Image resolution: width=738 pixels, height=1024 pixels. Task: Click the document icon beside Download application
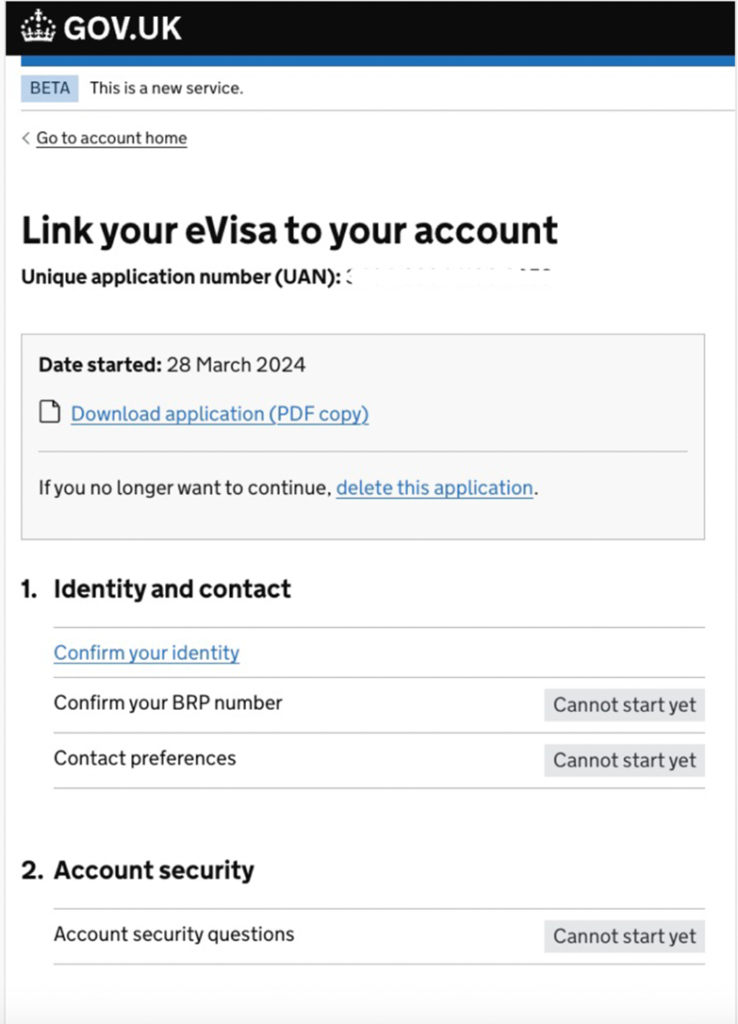[49, 413]
